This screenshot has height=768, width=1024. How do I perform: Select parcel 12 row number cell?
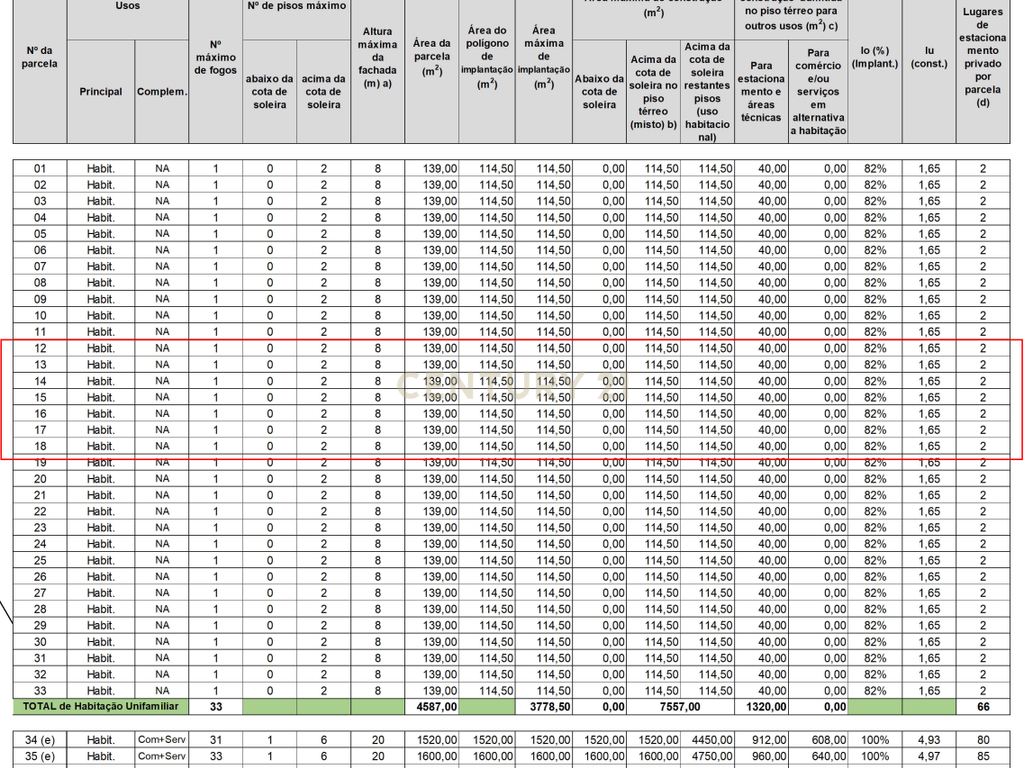click(40, 348)
